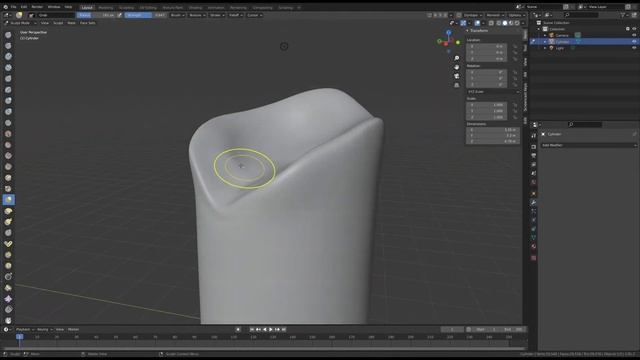Toggle Collection visibility eye icon
This screenshot has height=360, width=640.
point(634,29)
